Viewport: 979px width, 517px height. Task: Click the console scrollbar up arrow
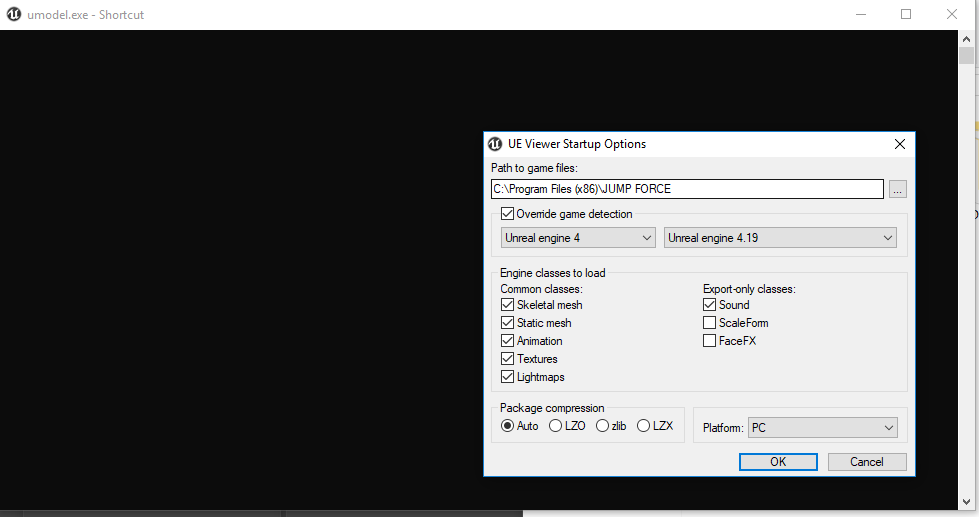tap(966, 39)
